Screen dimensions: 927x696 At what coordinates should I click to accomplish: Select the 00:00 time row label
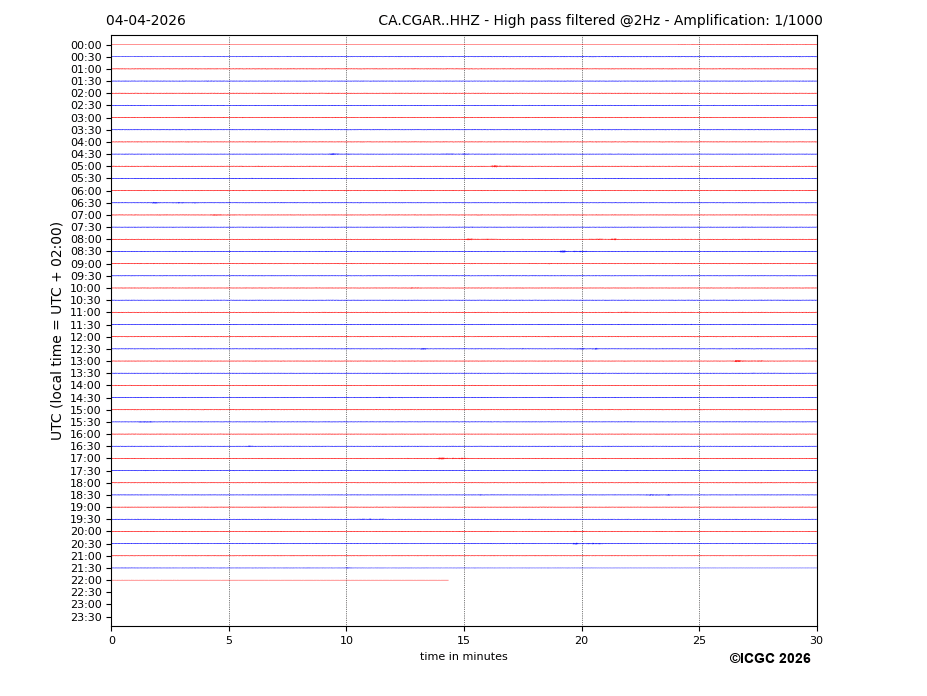pyautogui.click(x=86, y=45)
